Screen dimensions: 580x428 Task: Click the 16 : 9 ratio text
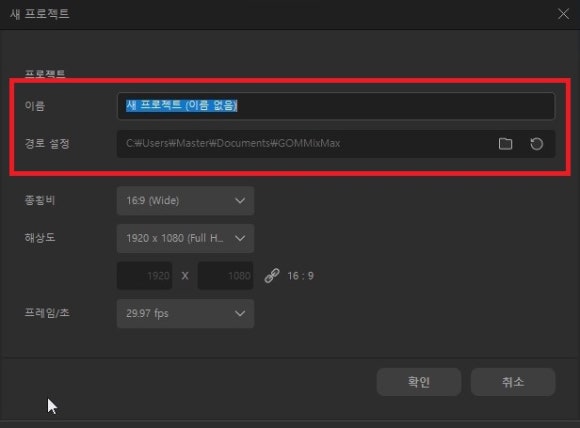(x=300, y=276)
